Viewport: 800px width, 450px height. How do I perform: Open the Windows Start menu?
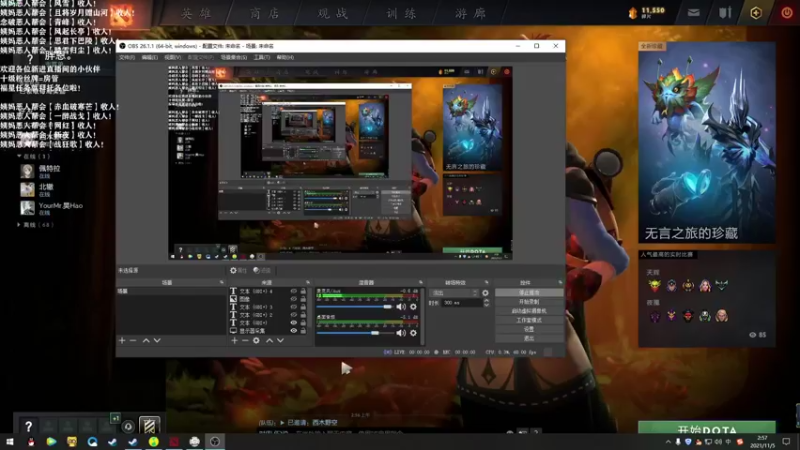10,441
